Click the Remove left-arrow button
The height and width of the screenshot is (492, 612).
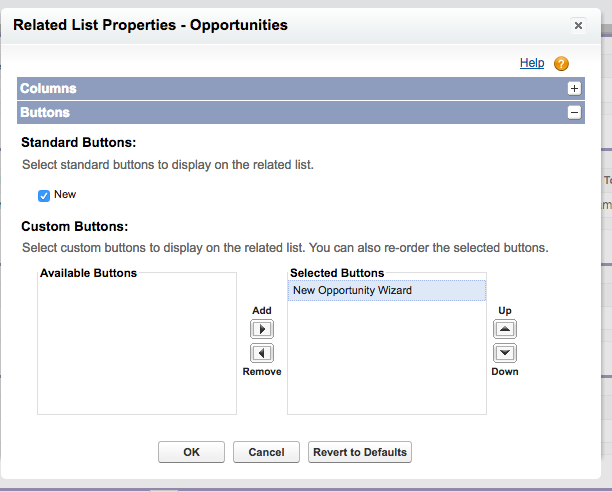point(262,353)
